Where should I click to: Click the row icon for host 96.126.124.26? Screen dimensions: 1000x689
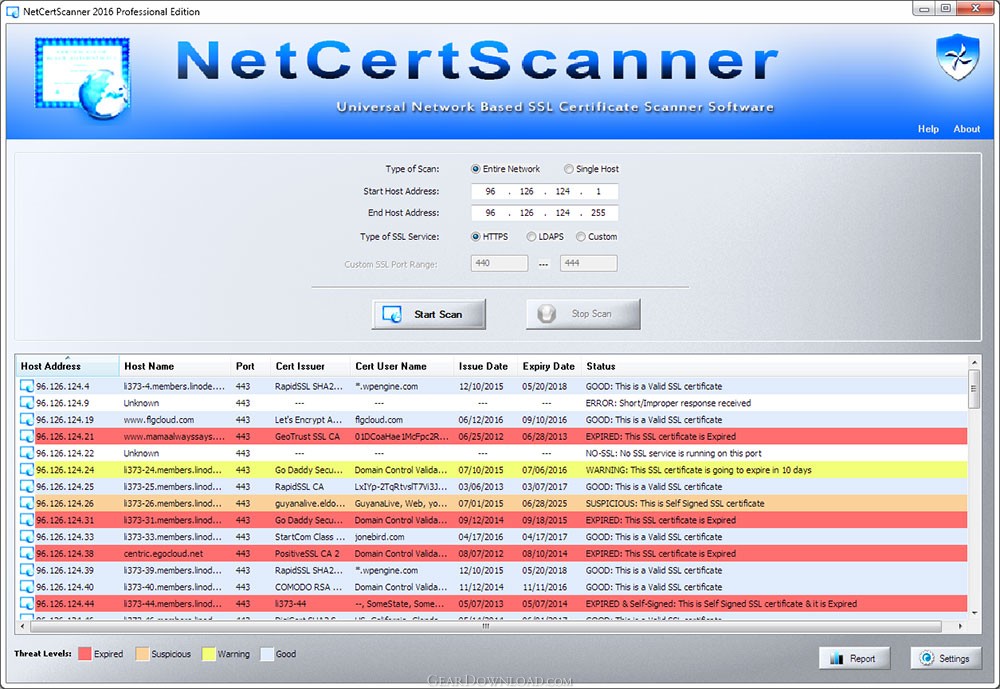click(x=27, y=503)
